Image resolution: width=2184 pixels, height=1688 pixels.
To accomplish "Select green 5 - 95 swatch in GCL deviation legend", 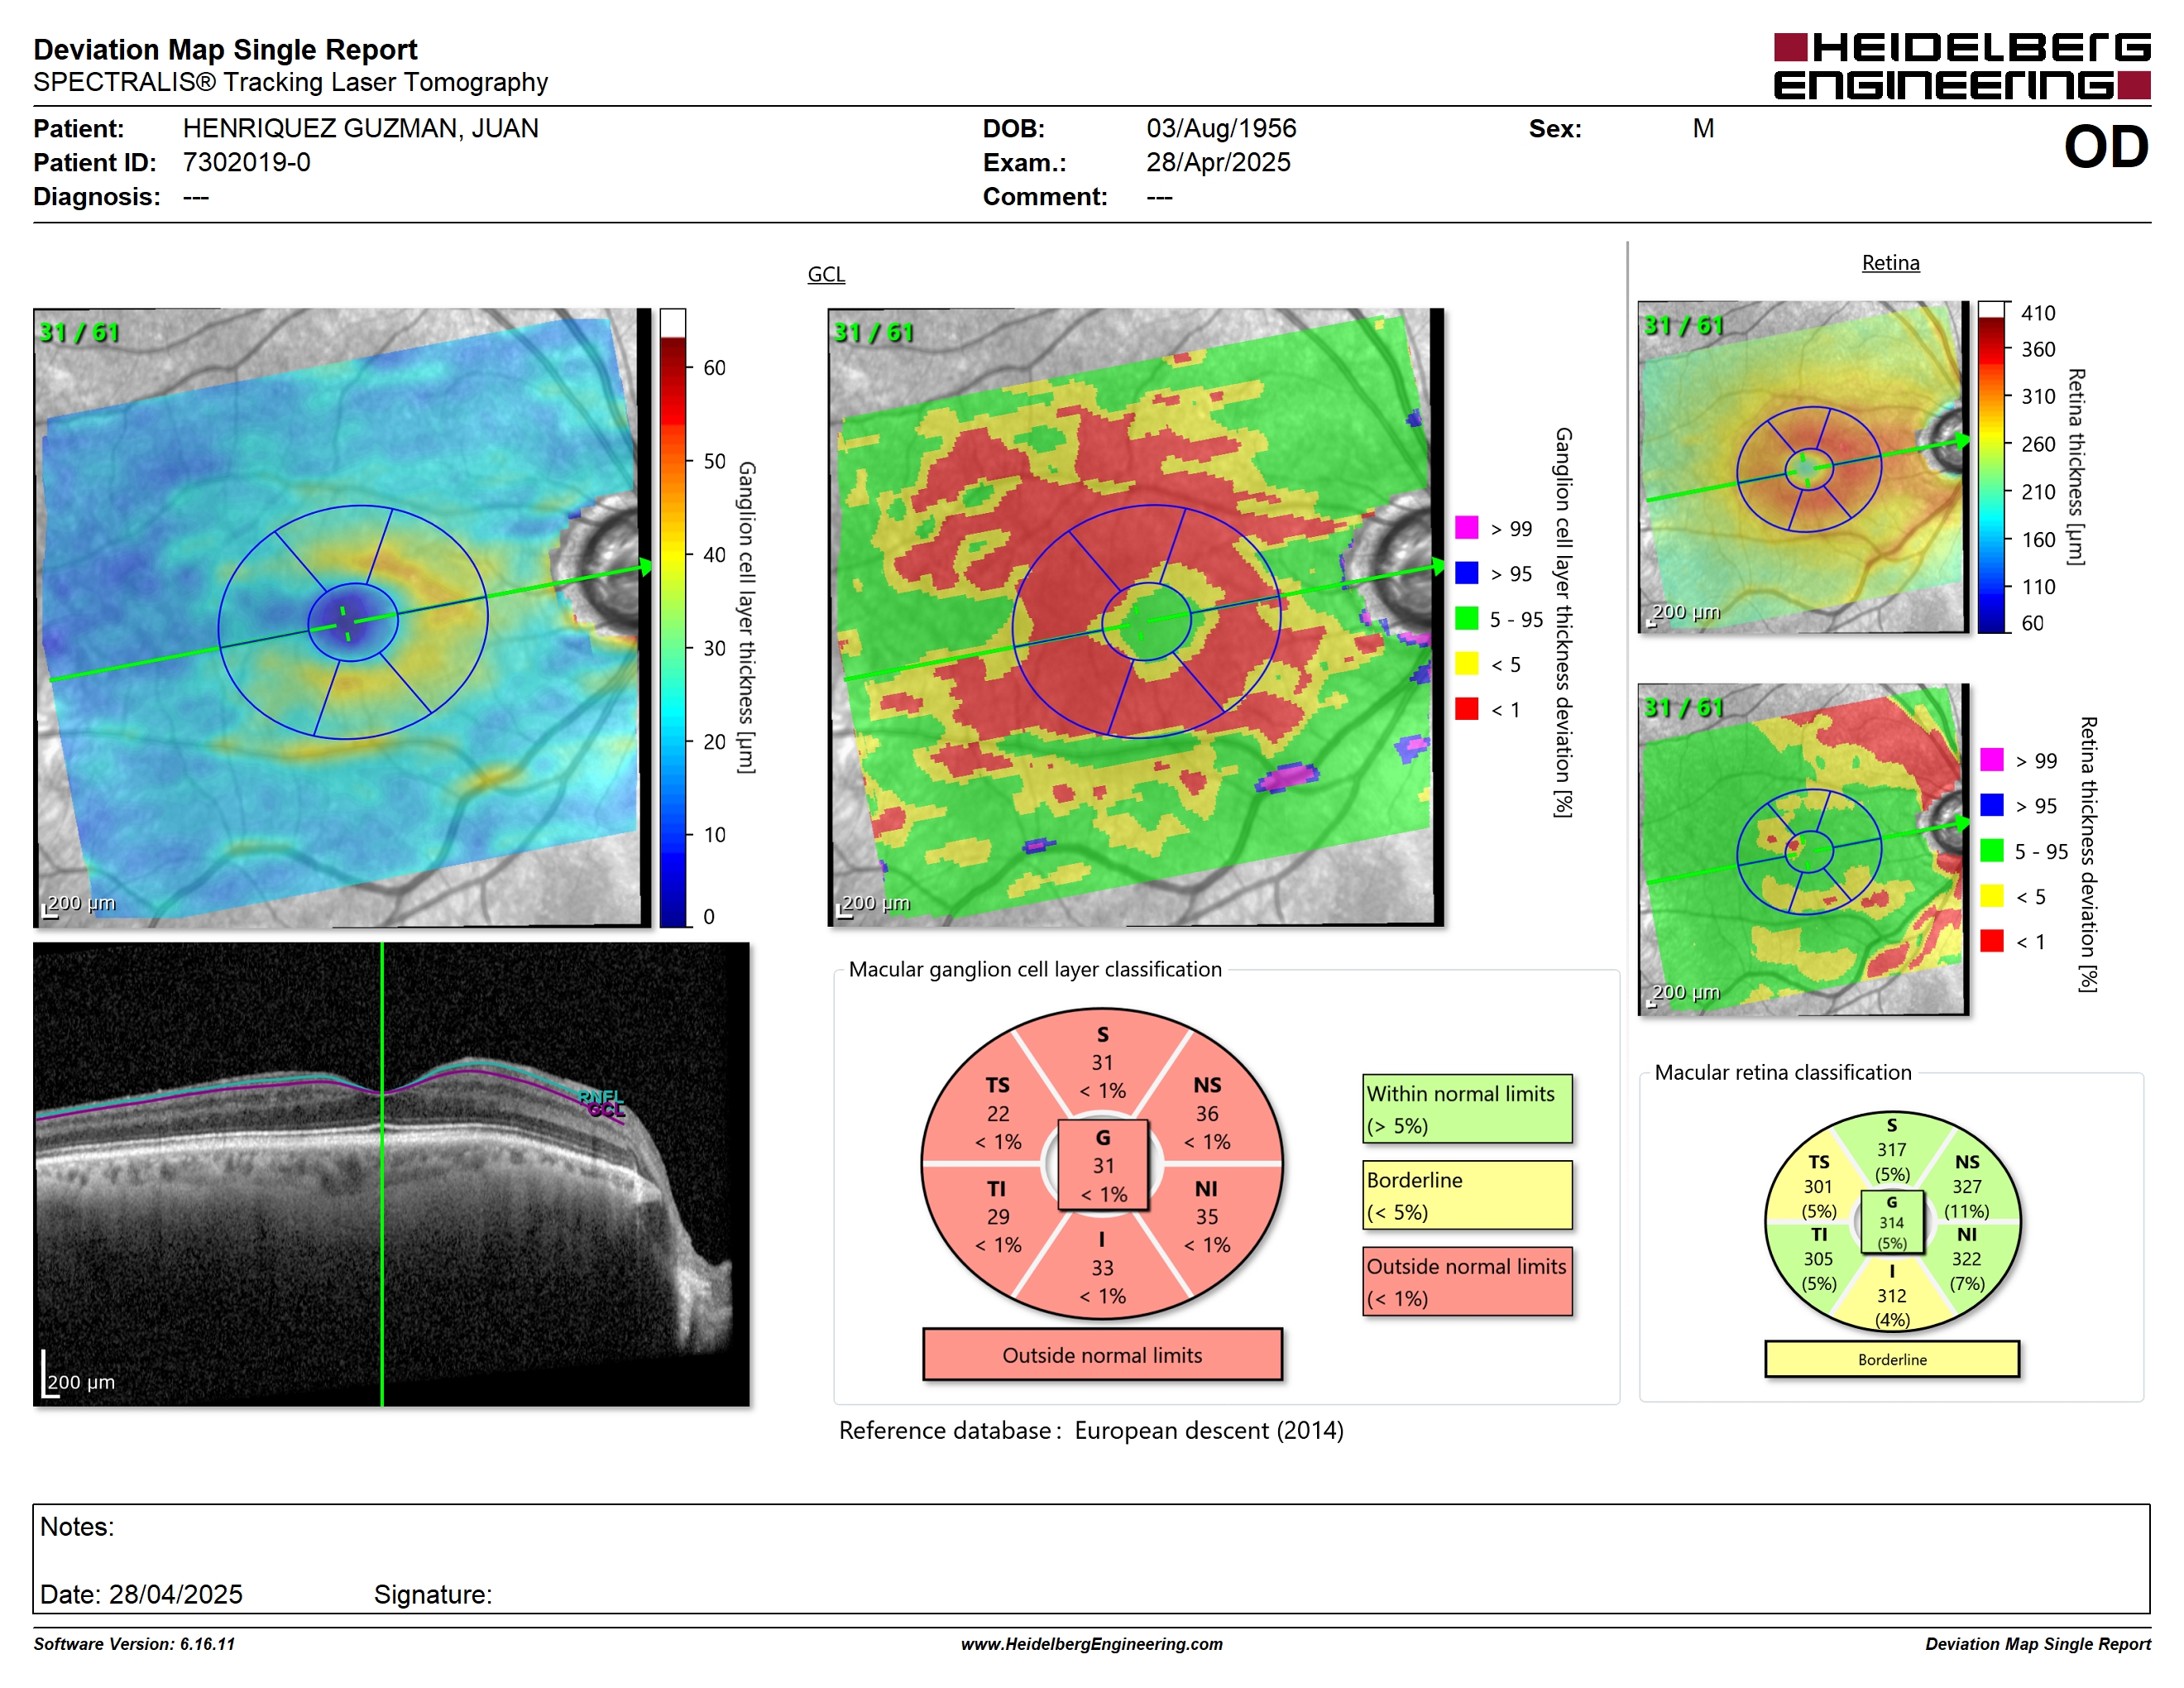I will point(1466,618).
